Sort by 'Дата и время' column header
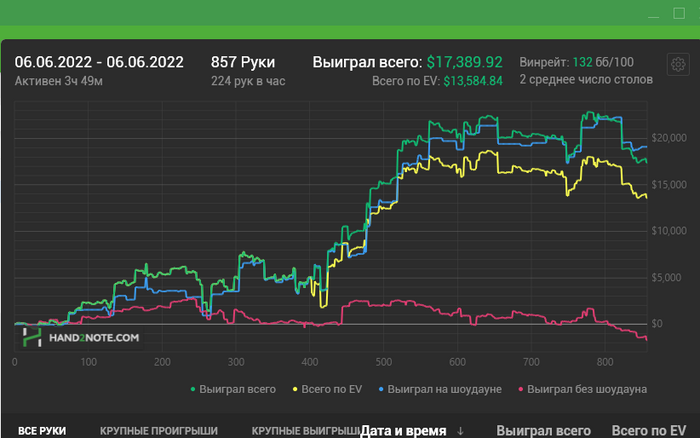The height and width of the screenshot is (438, 700). point(403,431)
